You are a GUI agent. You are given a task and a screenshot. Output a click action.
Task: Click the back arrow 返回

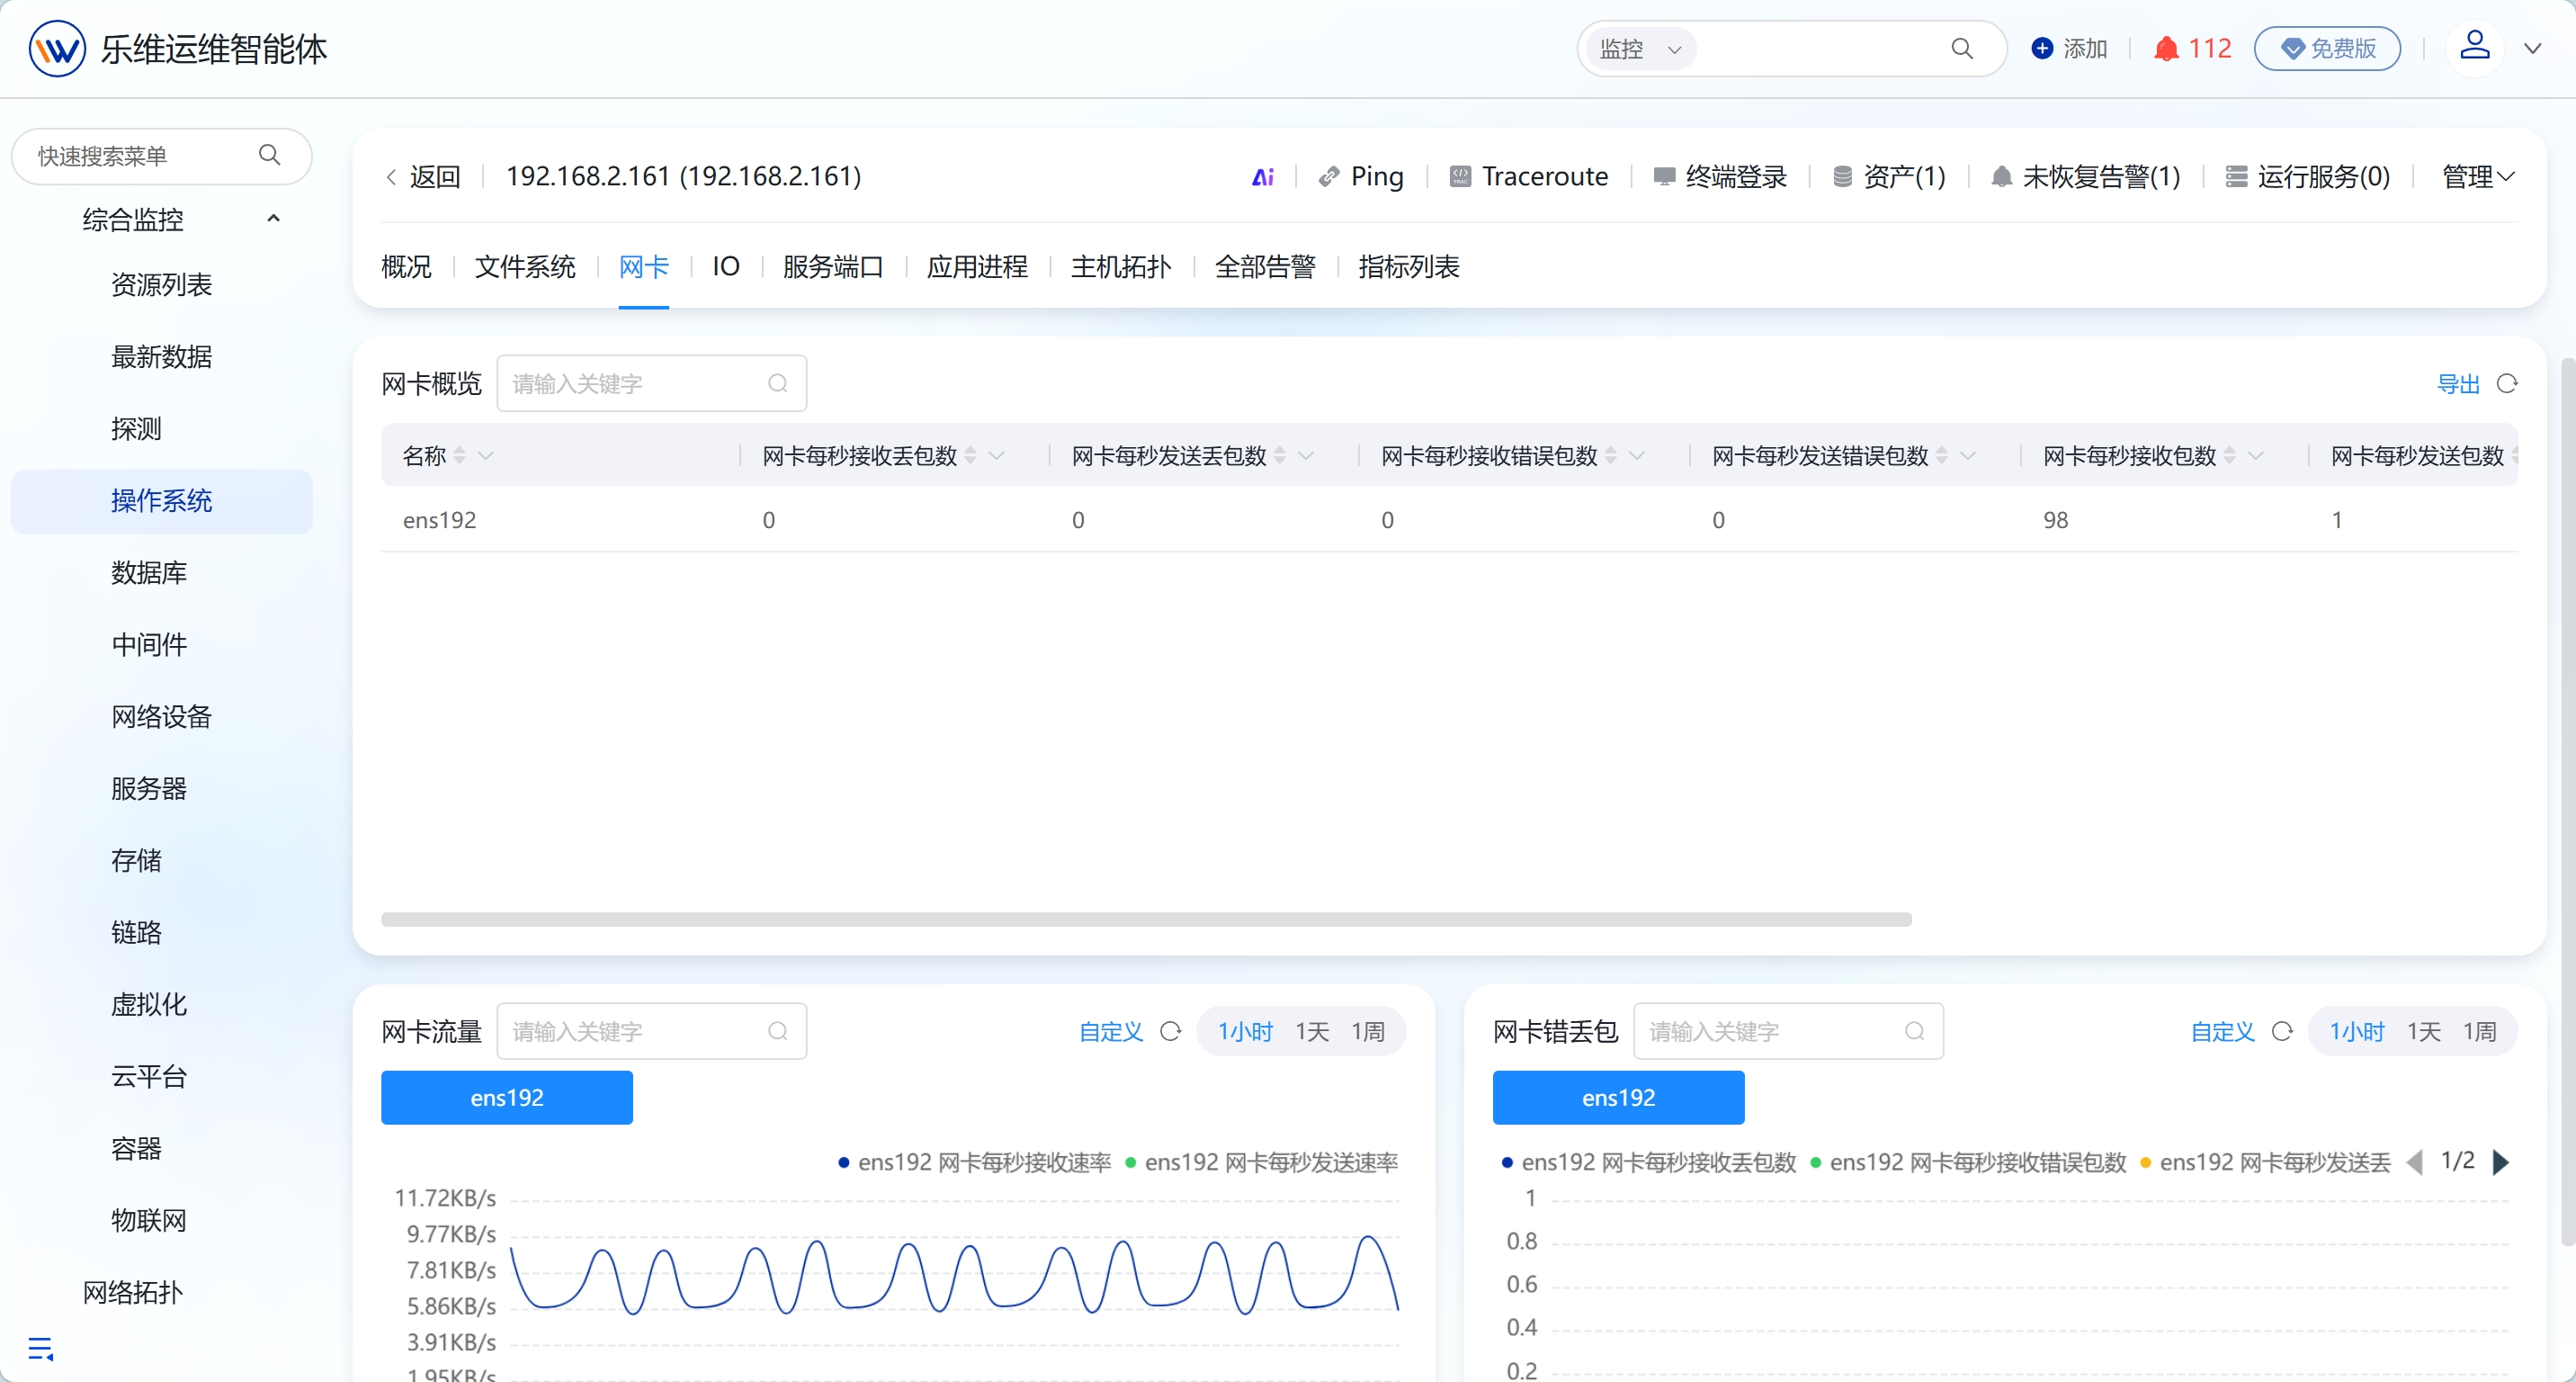422,177
